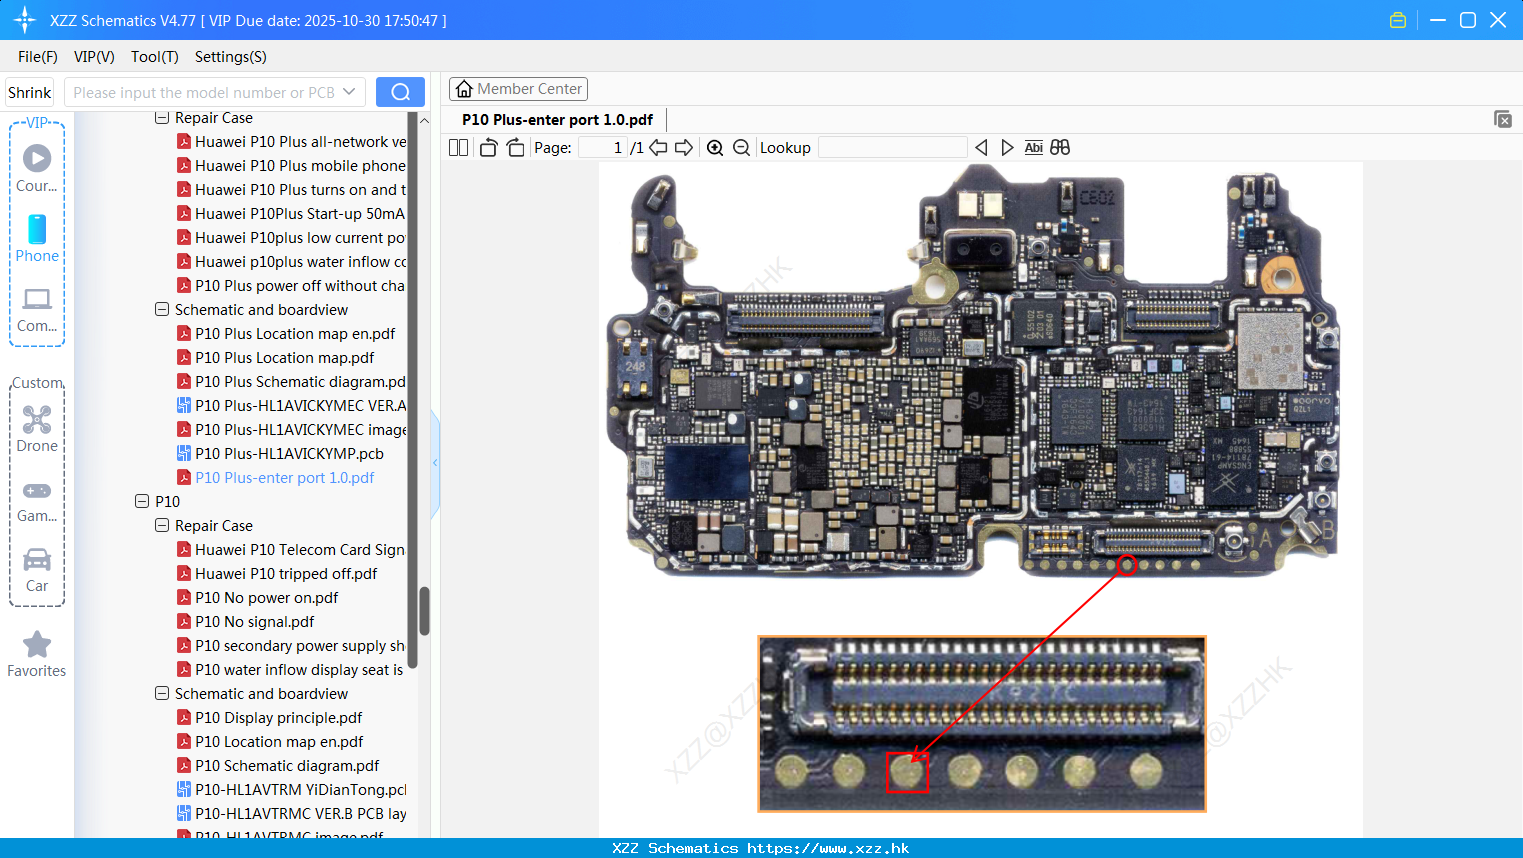Find next lookup result triangle
This screenshot has height=858, width=1523.
pyautogui.click(x=1007, y=148)
